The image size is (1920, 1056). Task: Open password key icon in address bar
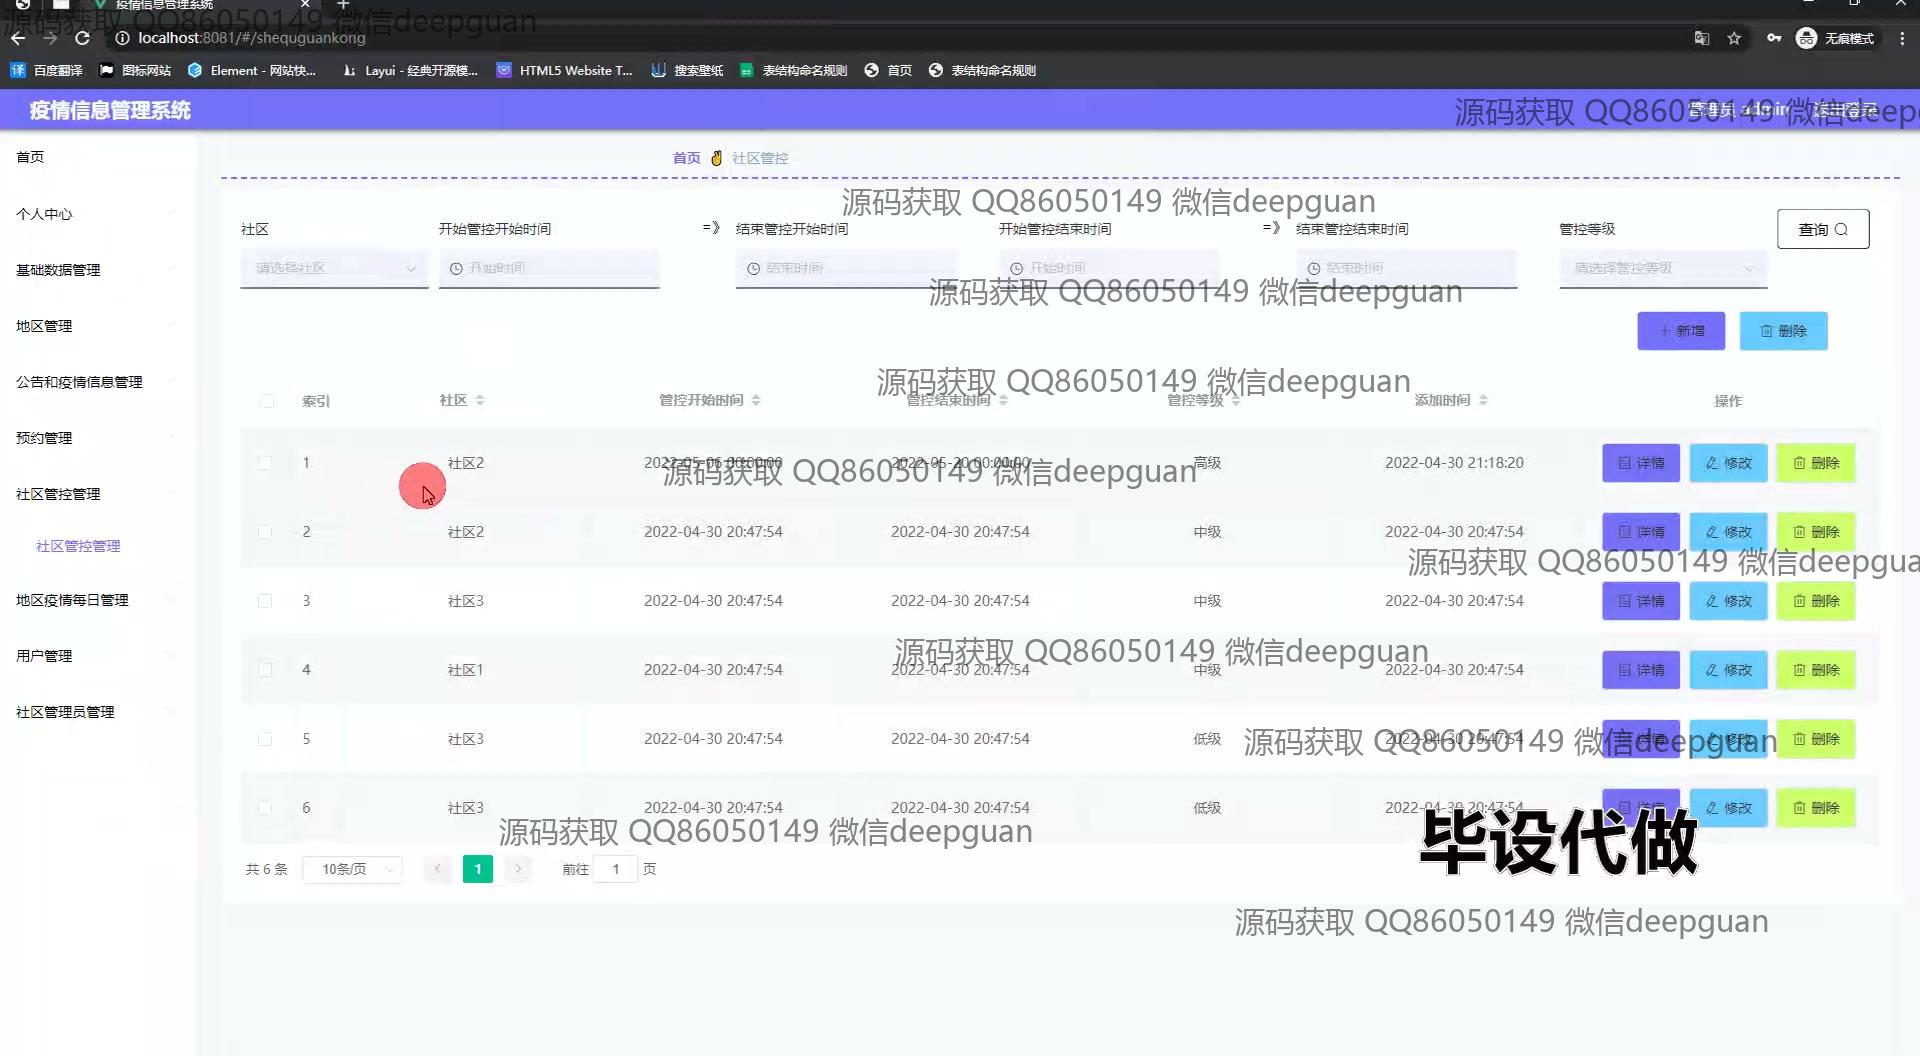(x=1773, y=38)
